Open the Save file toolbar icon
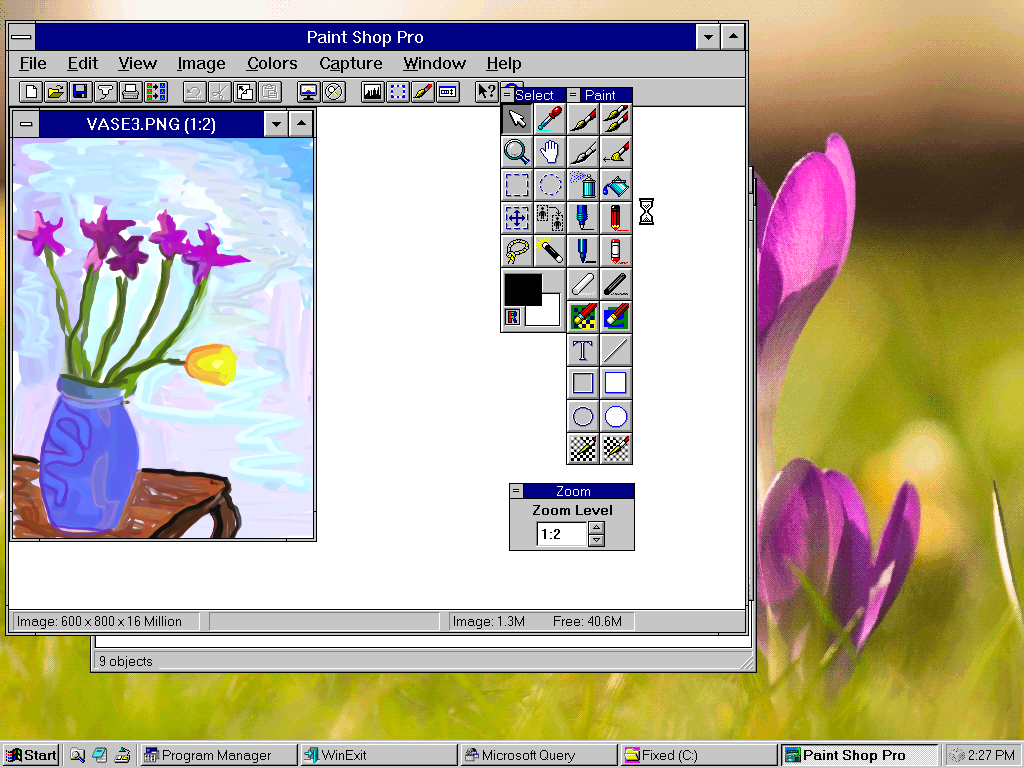This screenshot has width=1024, height=768. tap(79, 92)
